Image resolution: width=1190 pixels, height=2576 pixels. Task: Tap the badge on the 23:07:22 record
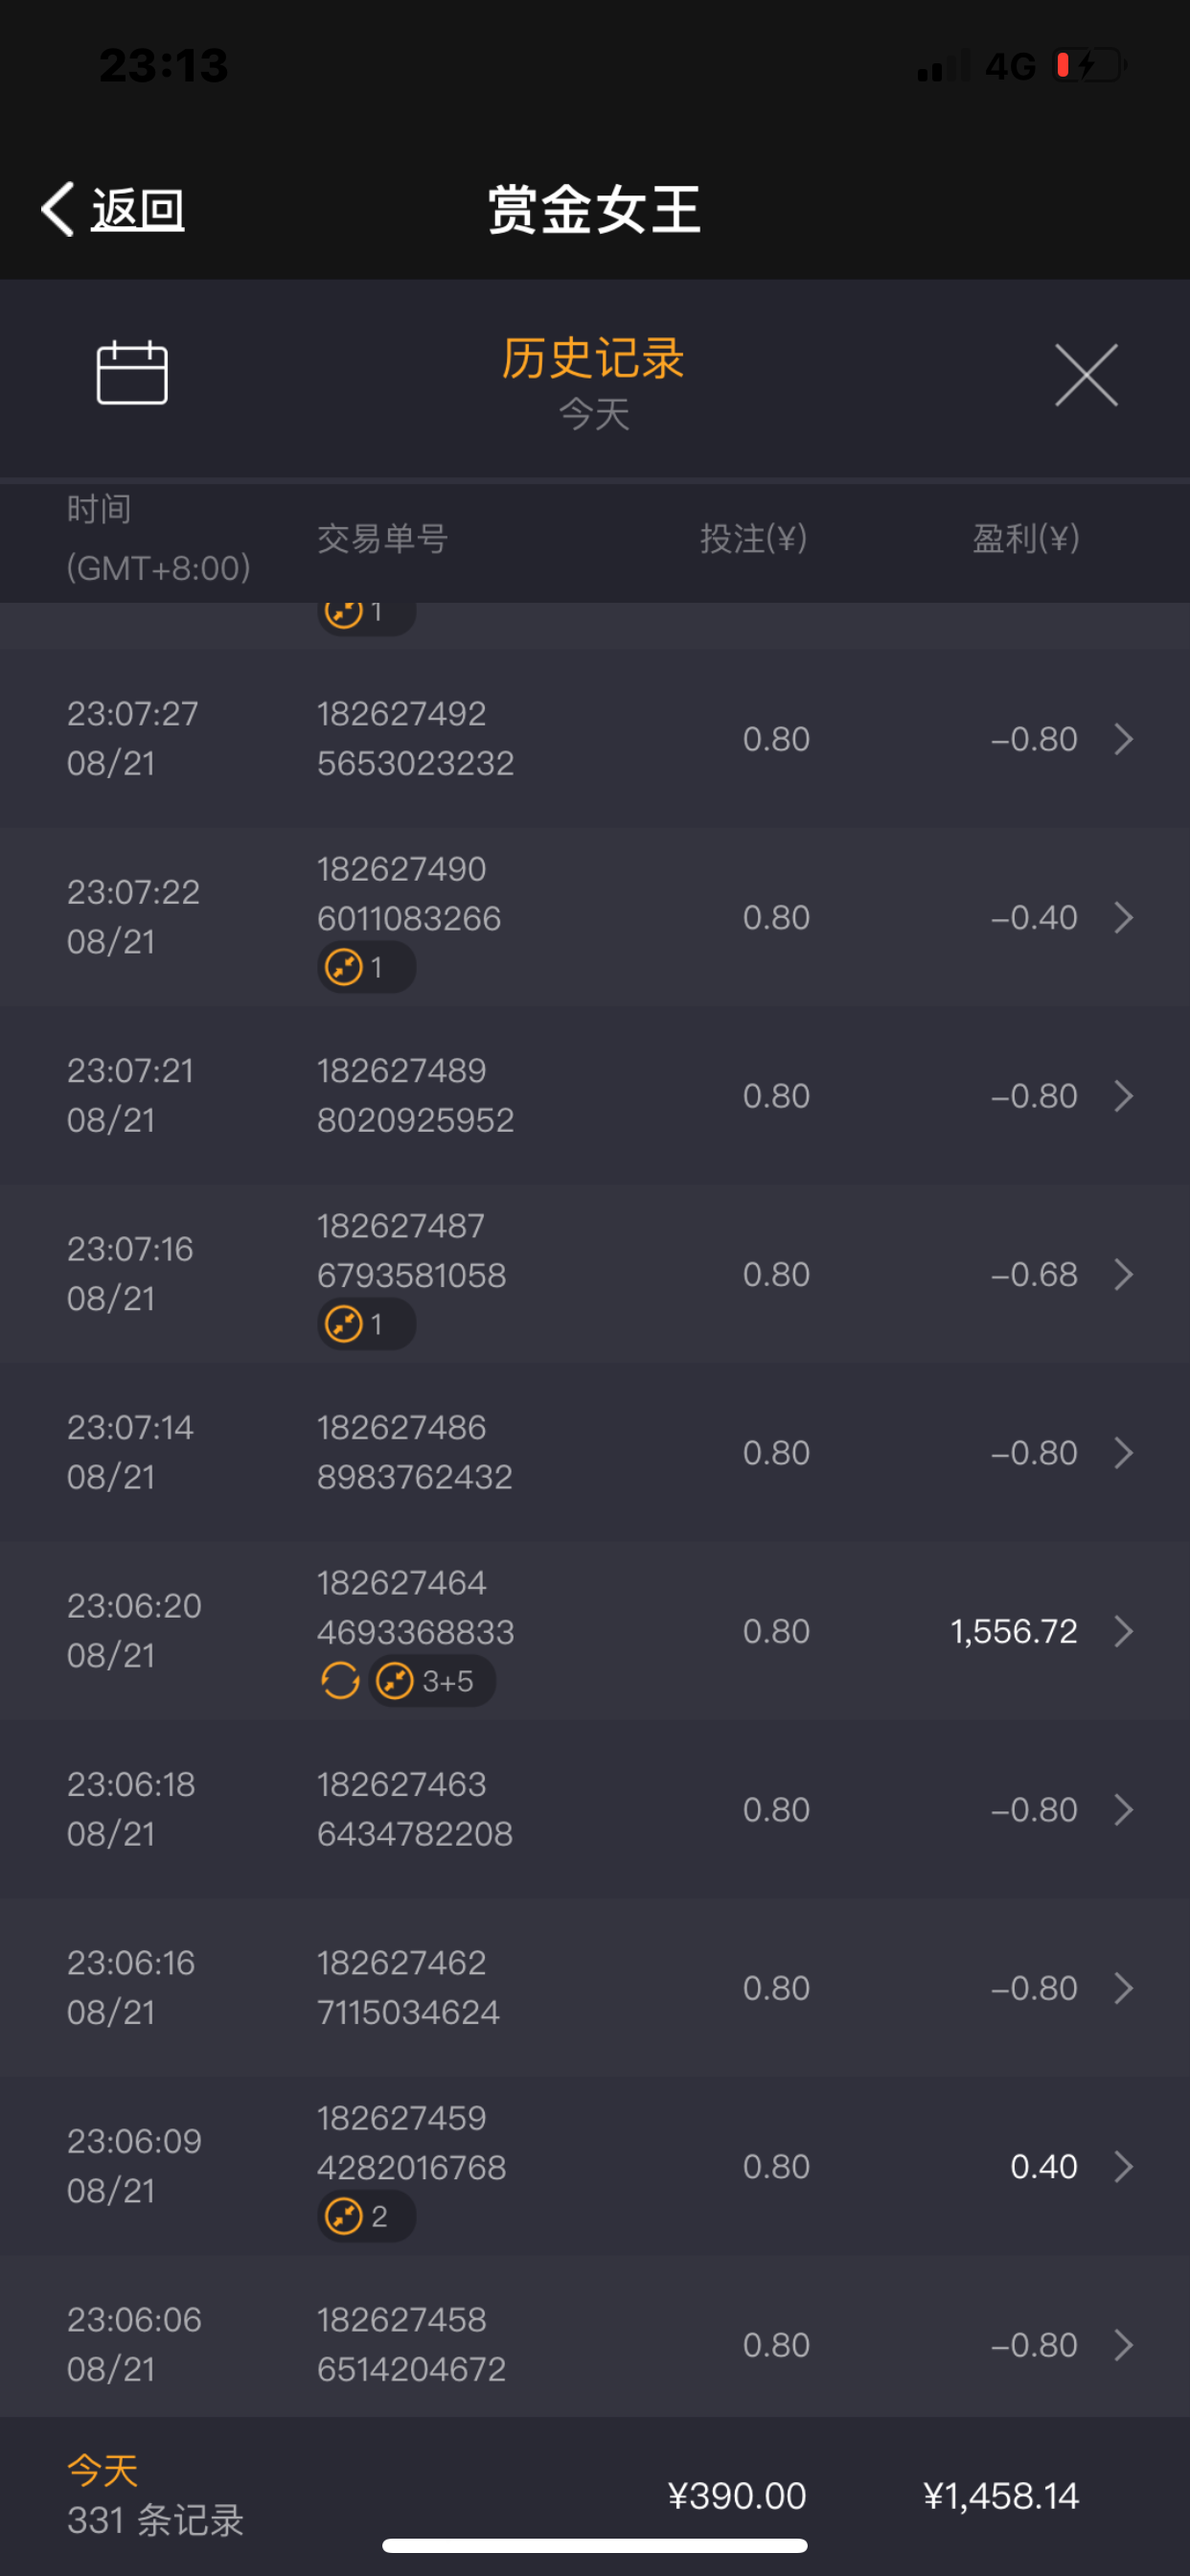pyautogui.click(x=366, y=968)
